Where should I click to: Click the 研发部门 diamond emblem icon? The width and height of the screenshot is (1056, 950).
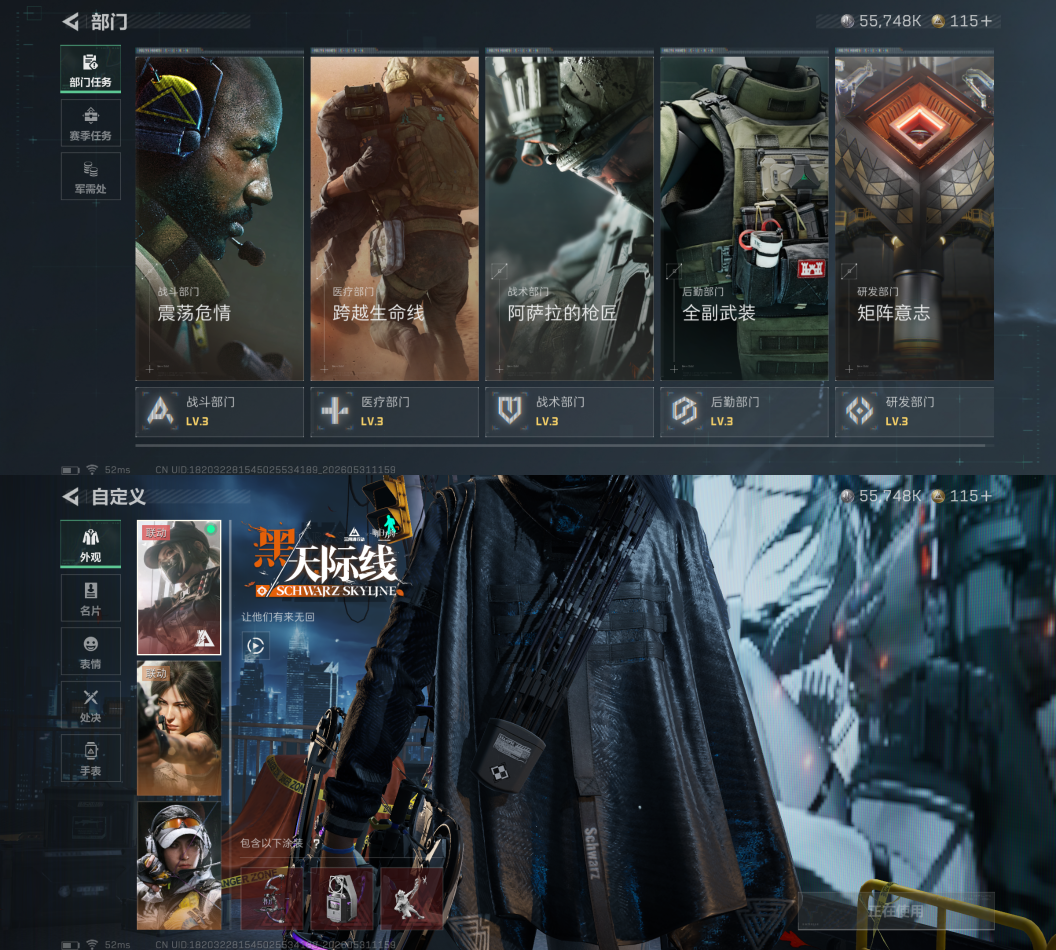859,411
